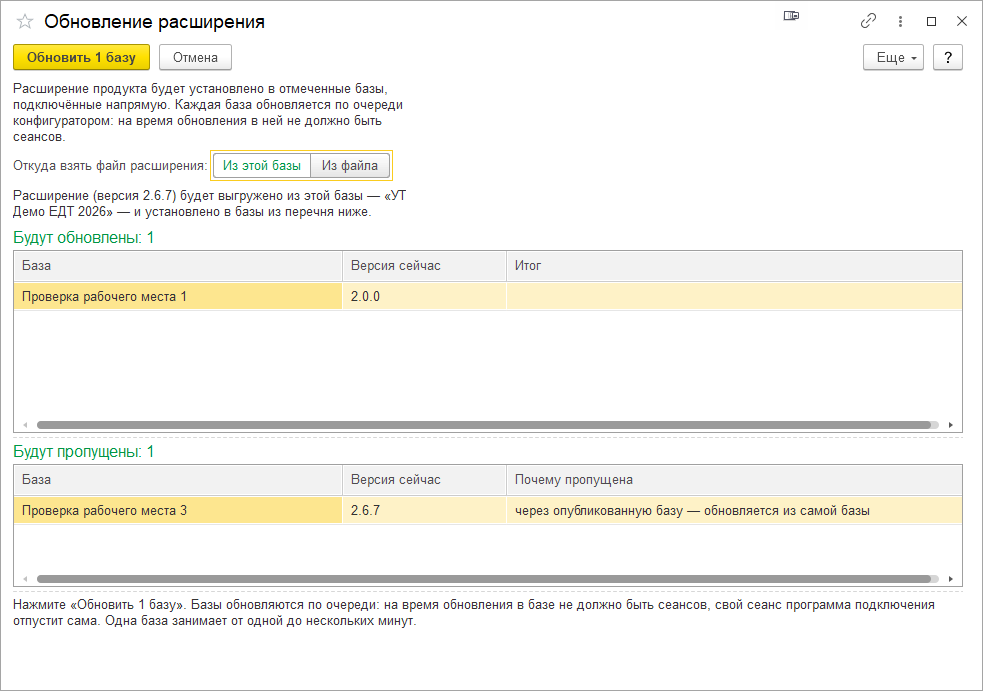Viewport: 983px width, 691px height.
Task: Select version cell 2.6.7
Action: tap(424, 510)
